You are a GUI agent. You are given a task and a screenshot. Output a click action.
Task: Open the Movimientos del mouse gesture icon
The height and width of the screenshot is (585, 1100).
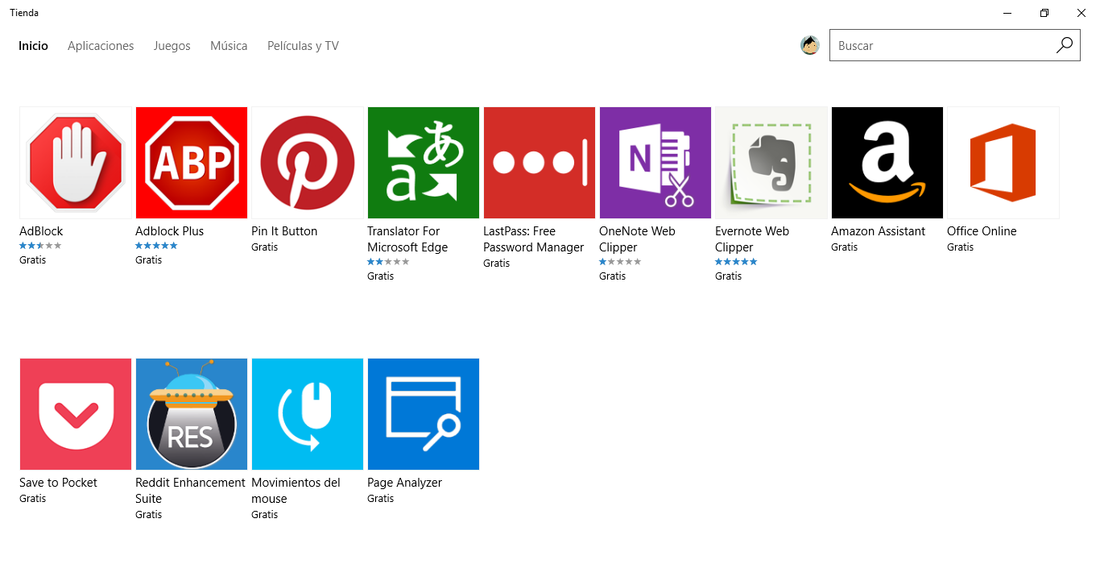tap(307, 414)
